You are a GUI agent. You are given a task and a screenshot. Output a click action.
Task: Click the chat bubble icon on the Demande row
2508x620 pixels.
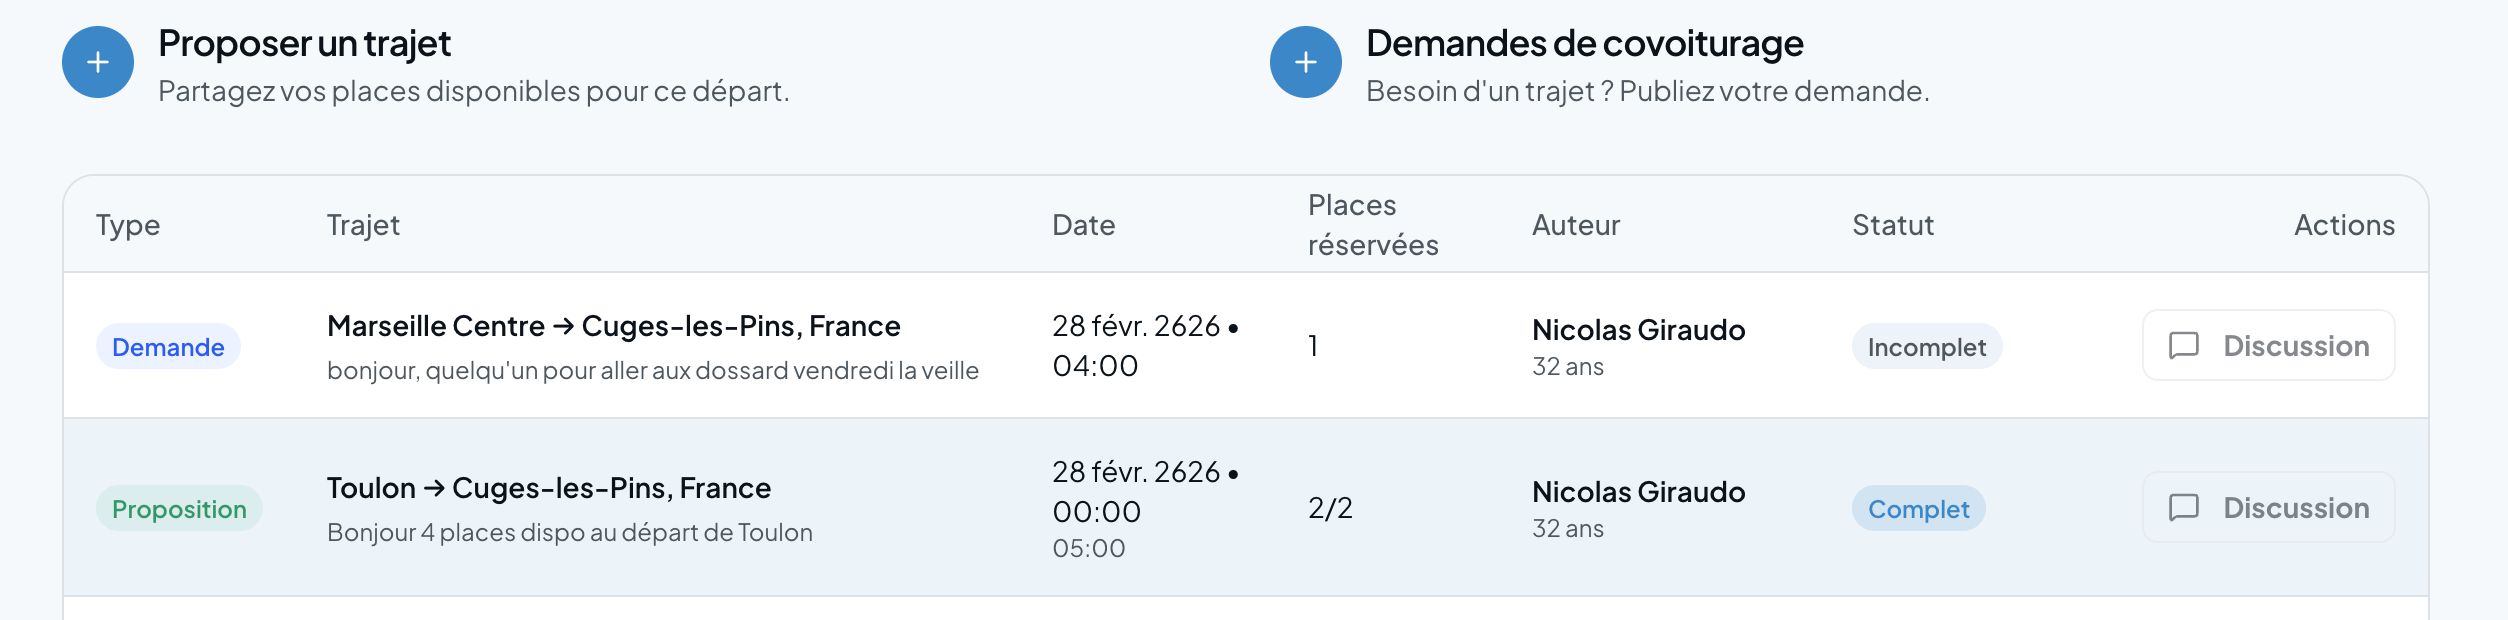(x=2183, y=345)
